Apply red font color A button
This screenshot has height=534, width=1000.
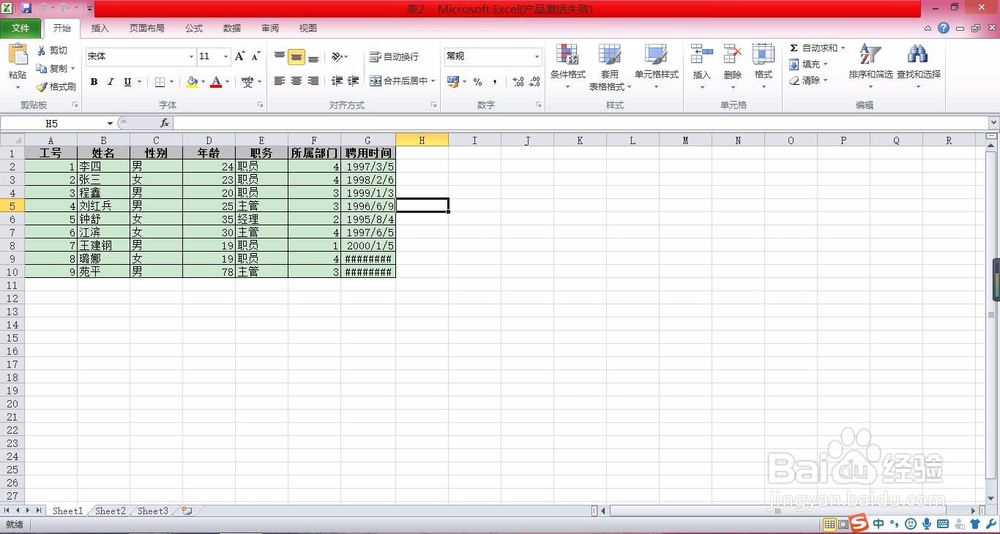pyautogui.click(x=216, y=82)
